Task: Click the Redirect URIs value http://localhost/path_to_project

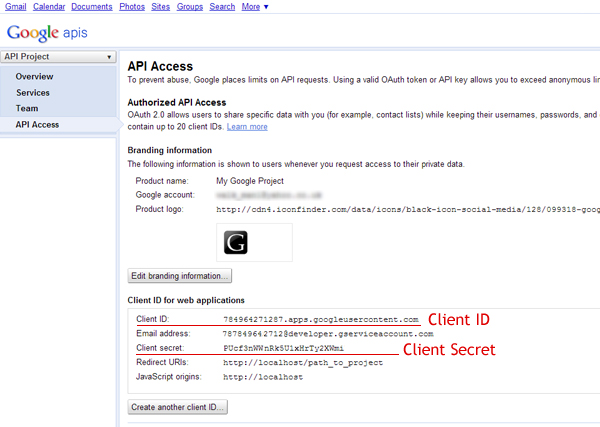Action: [303, 363]
